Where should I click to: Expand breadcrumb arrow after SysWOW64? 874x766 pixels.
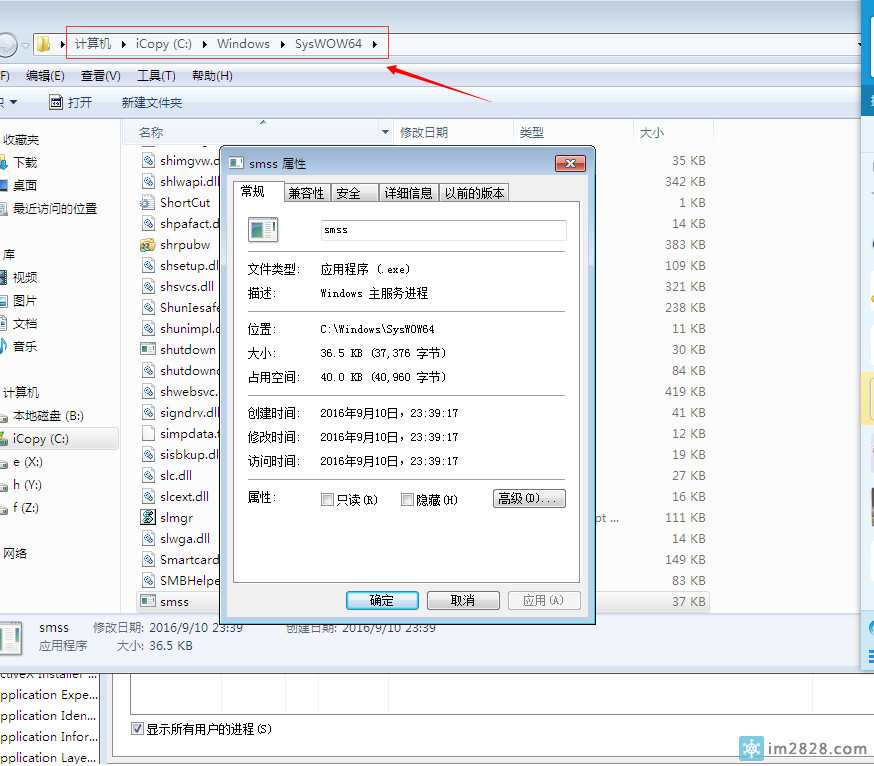375,44
